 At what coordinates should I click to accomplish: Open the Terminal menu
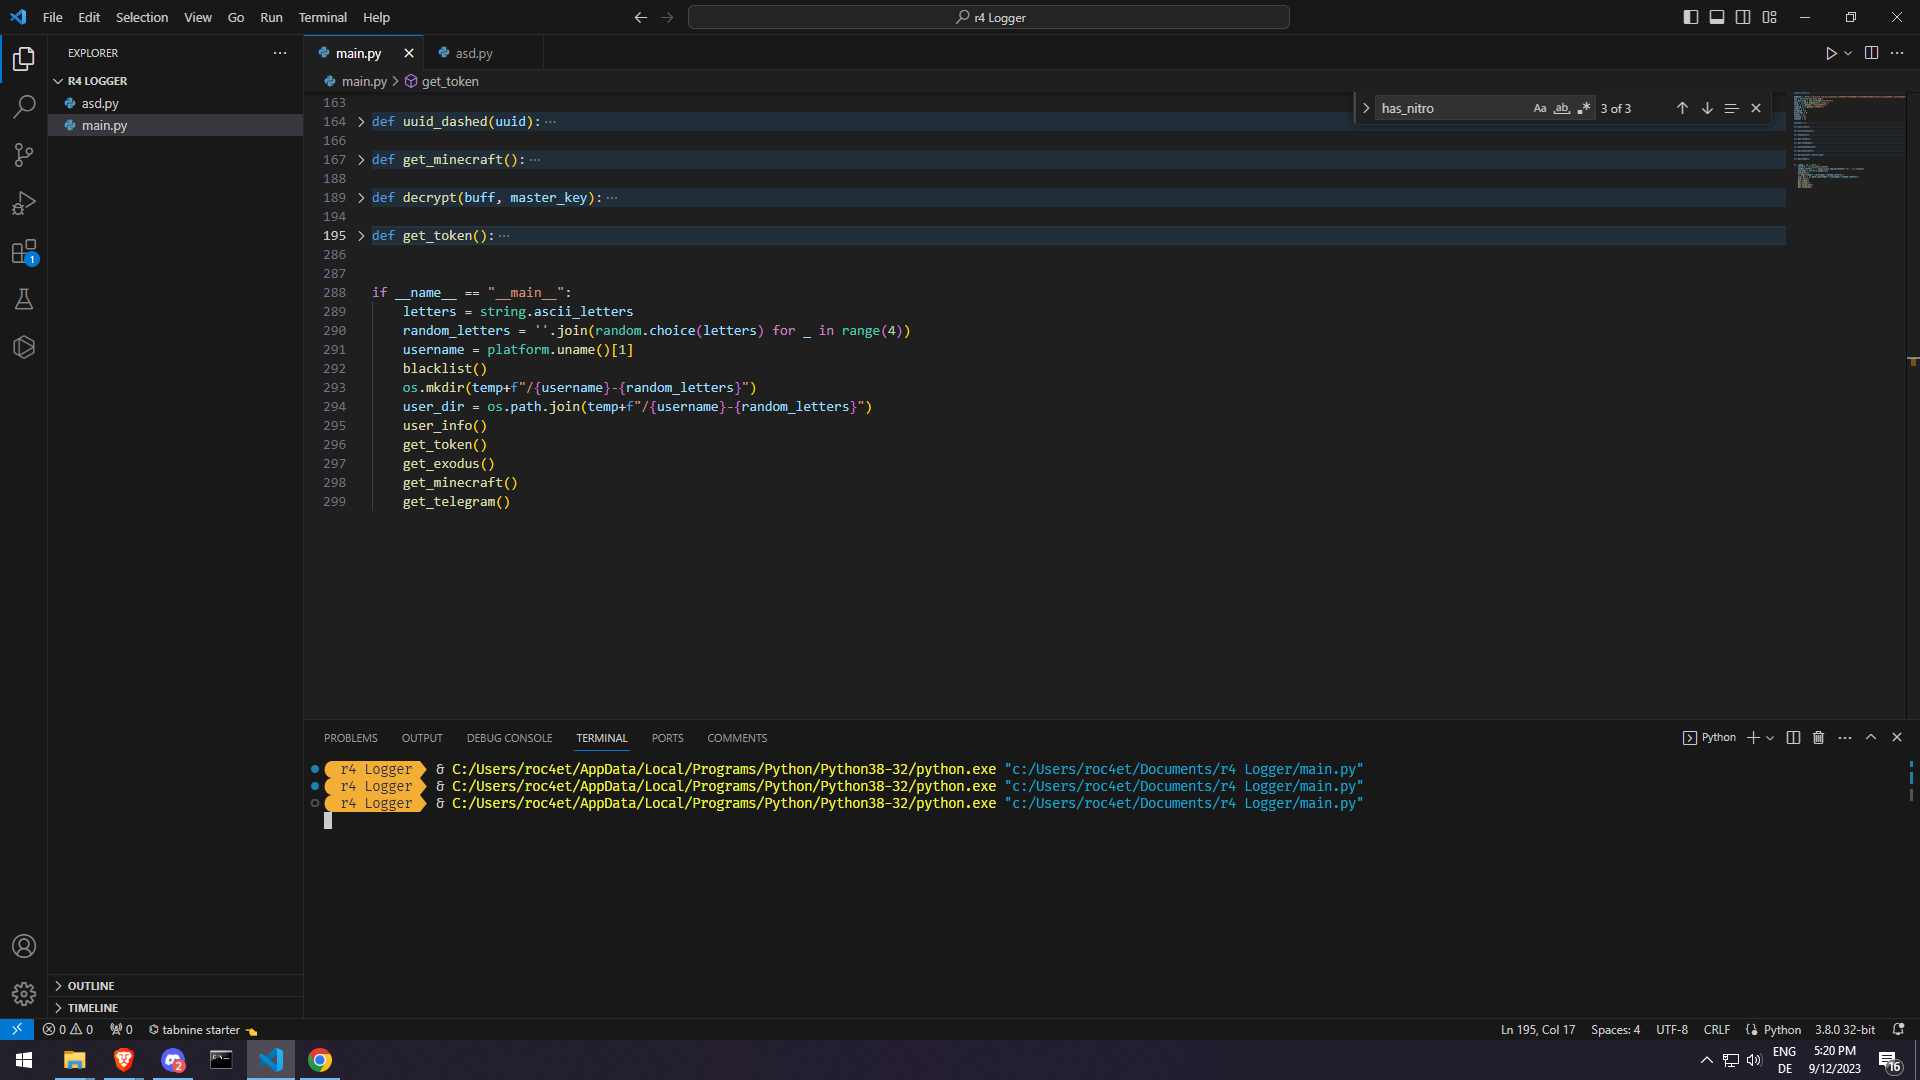pos(322,17)
